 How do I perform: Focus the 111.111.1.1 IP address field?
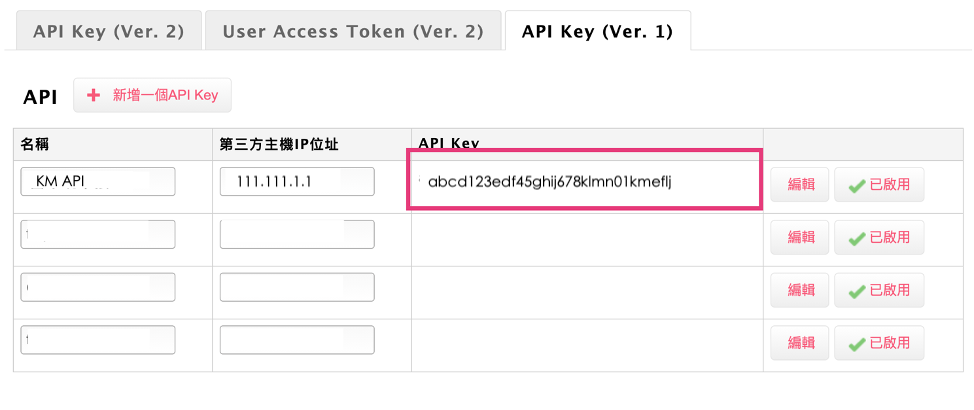click(297, 182)
